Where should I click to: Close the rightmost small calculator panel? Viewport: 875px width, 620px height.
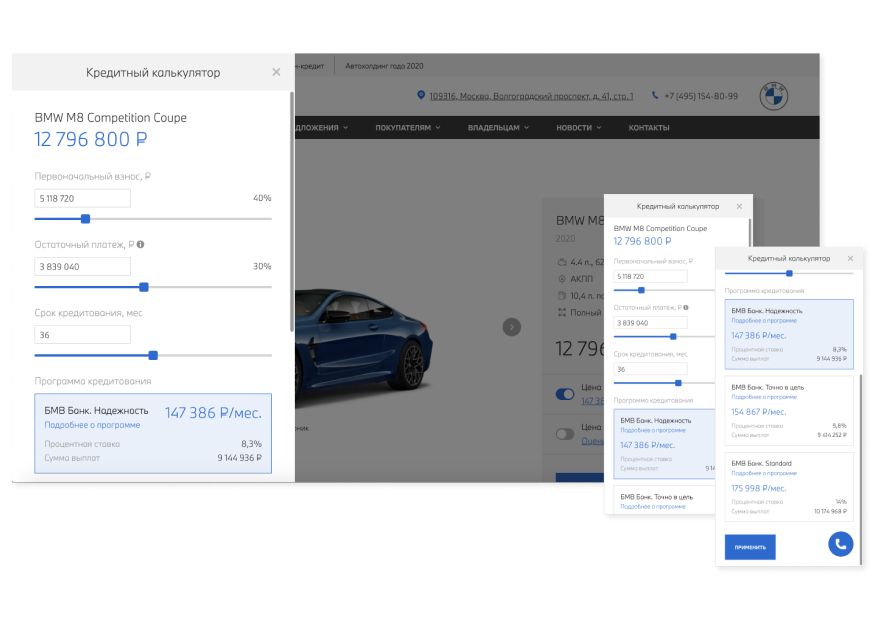pyautogui.click(x=850, y=258)
